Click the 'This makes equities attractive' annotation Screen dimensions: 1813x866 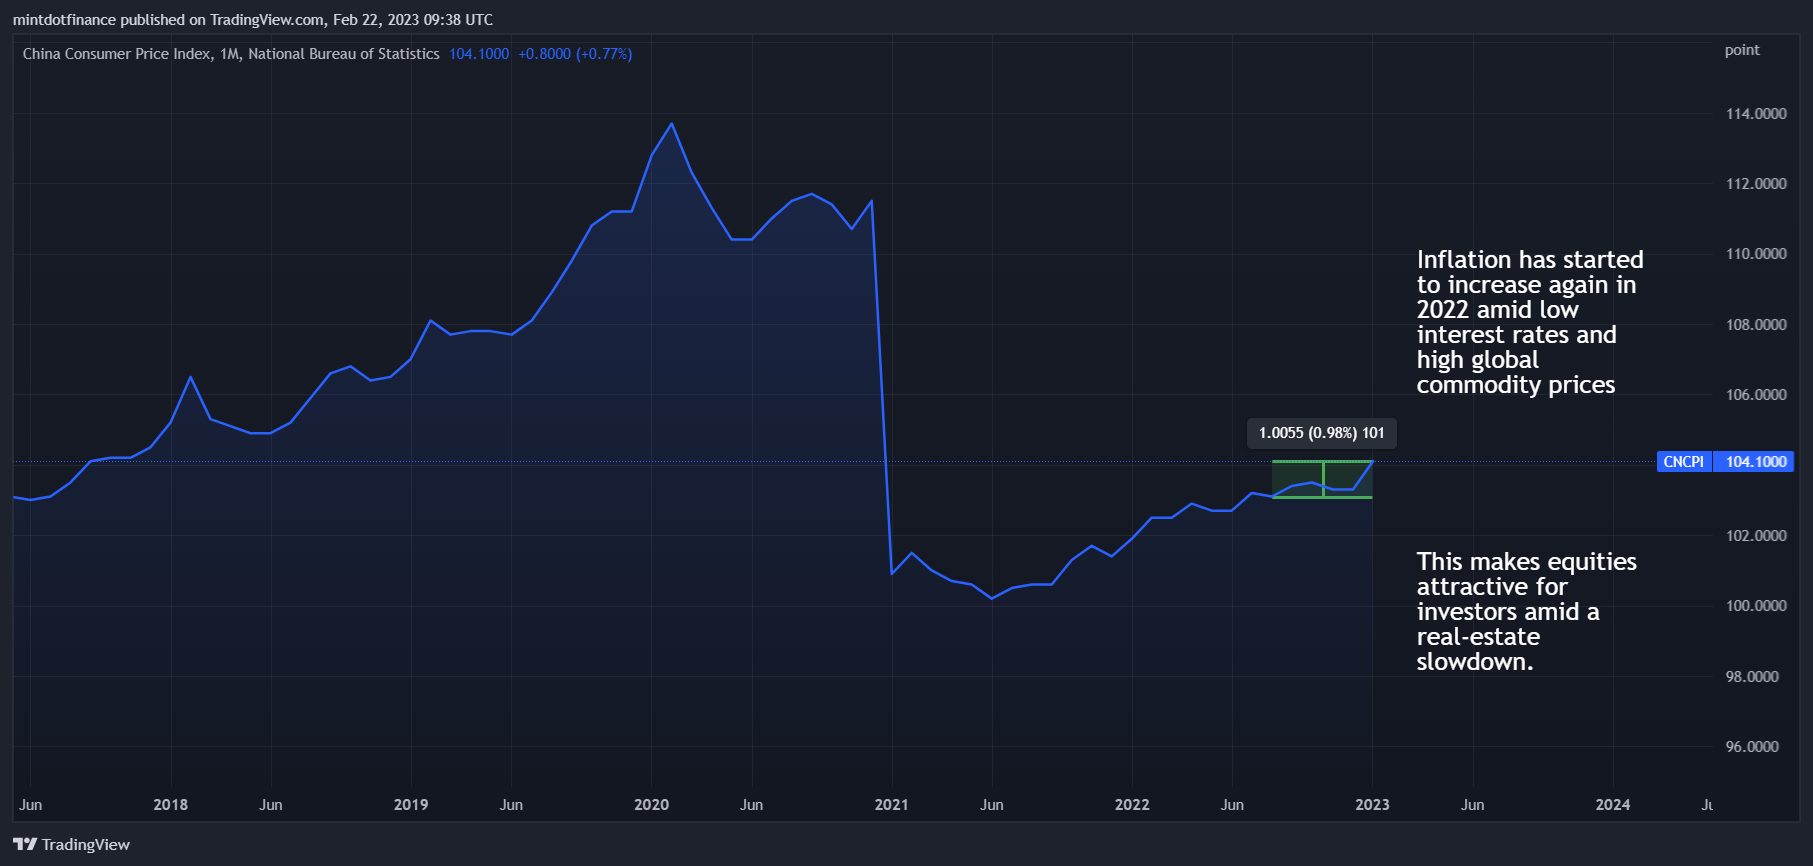pos(1527,611)
